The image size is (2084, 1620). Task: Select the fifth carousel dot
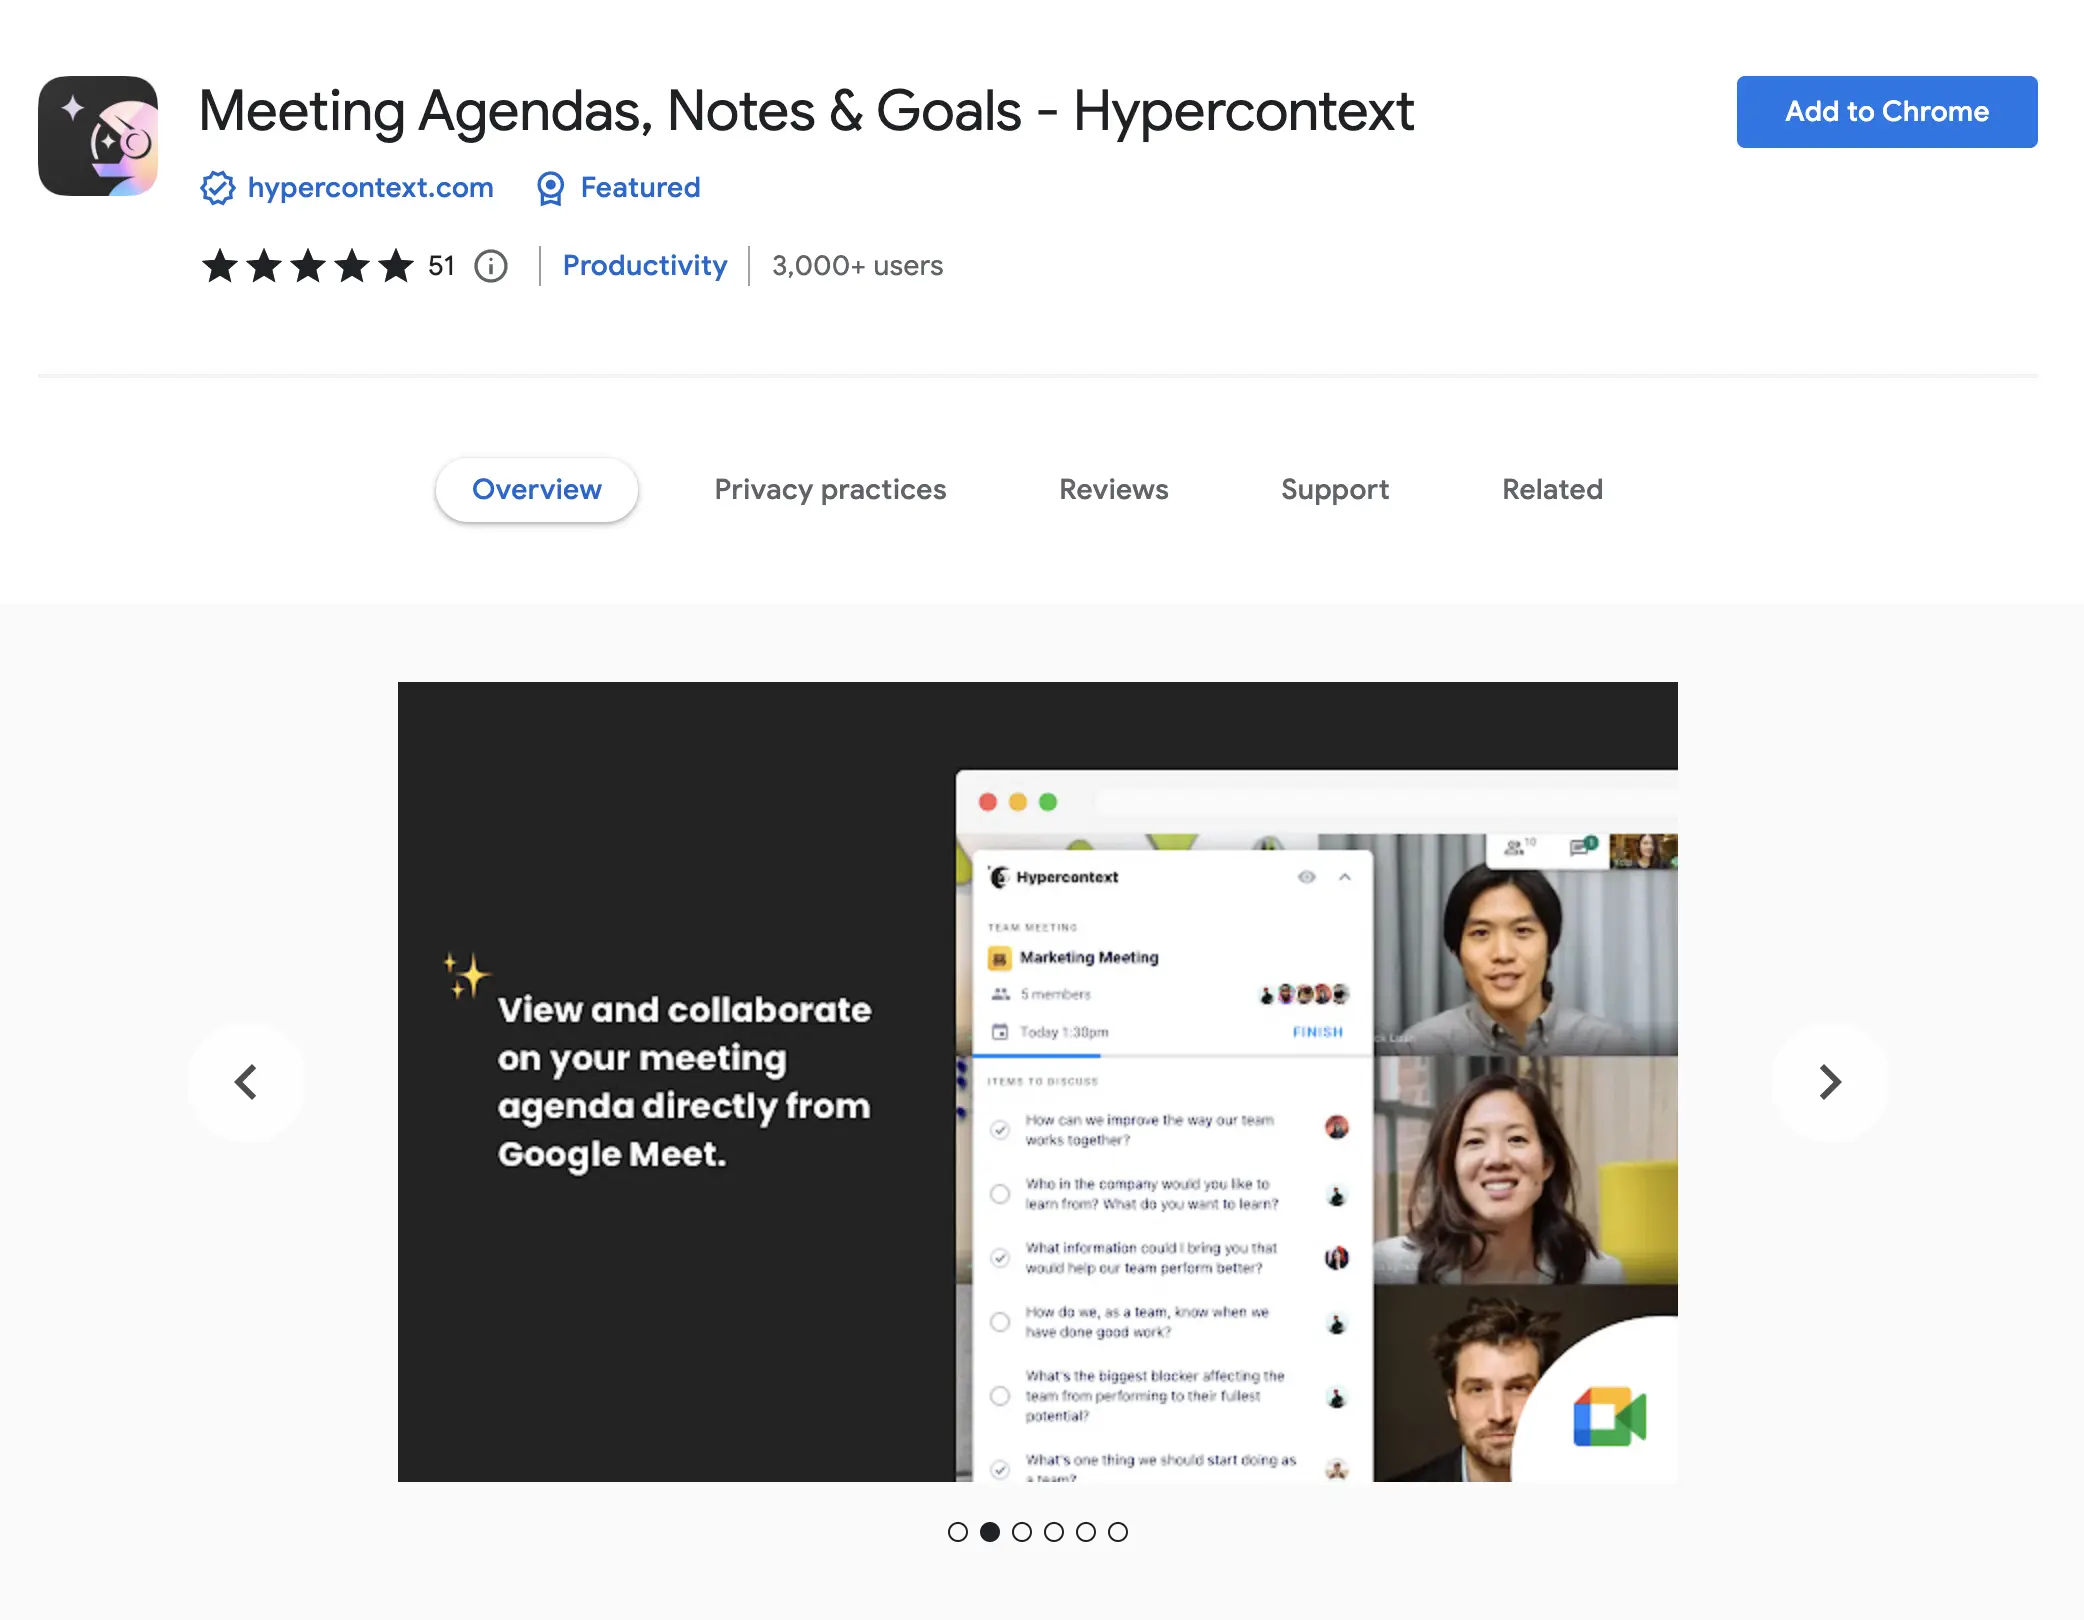pyautogui.click(x=1086, y=1532)
